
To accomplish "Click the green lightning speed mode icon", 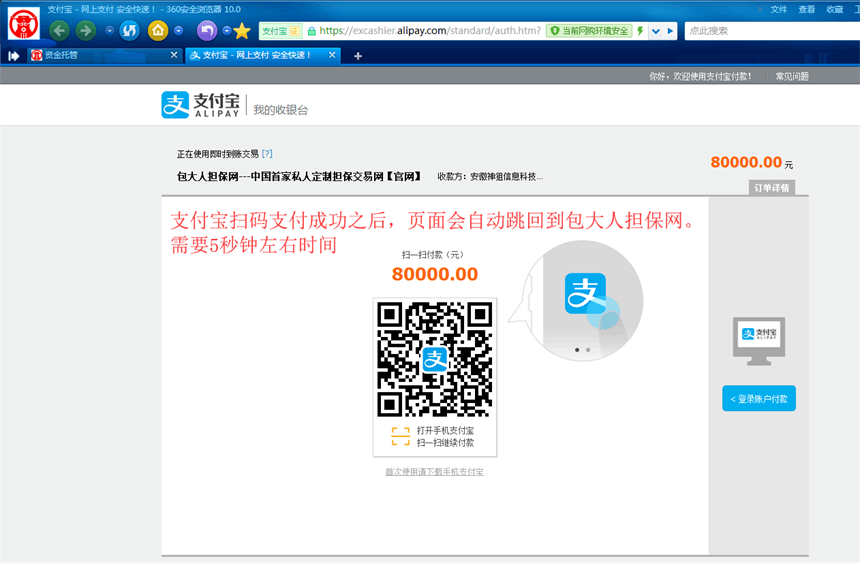I will tap(640, 31).
